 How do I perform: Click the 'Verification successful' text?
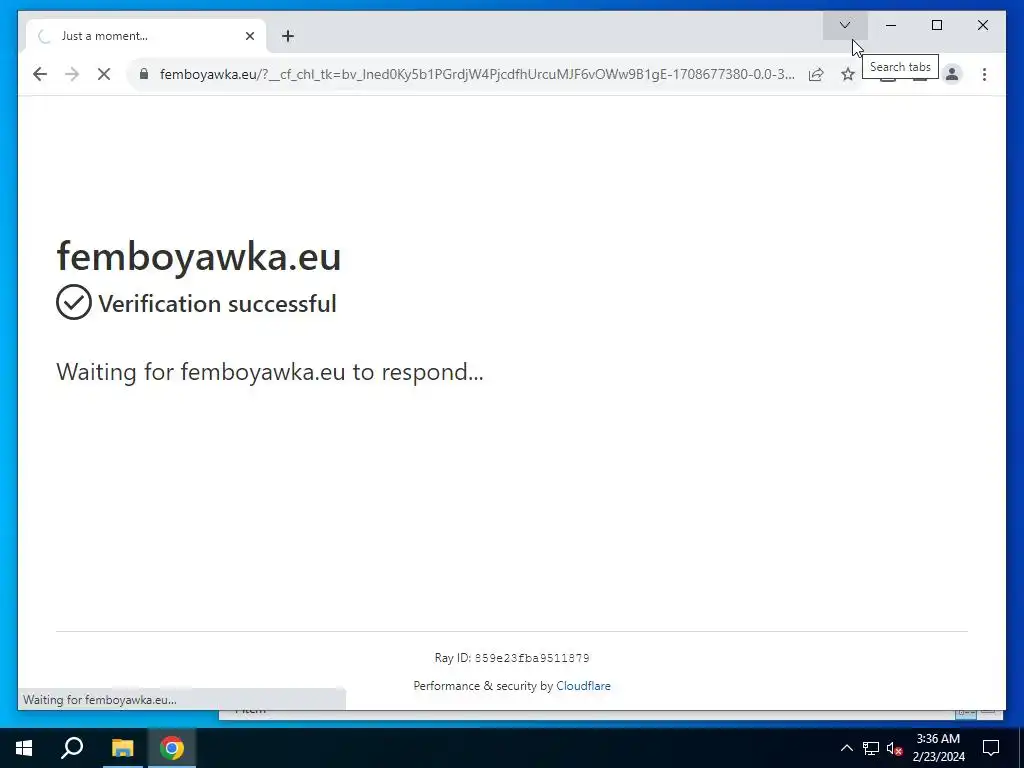(217, 304)
